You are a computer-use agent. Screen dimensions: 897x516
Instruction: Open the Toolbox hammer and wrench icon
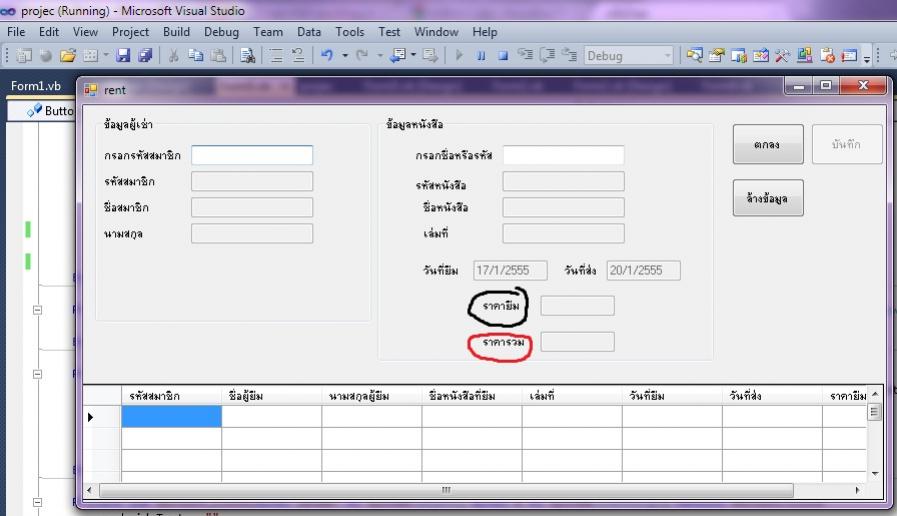[x=782, y=55]
